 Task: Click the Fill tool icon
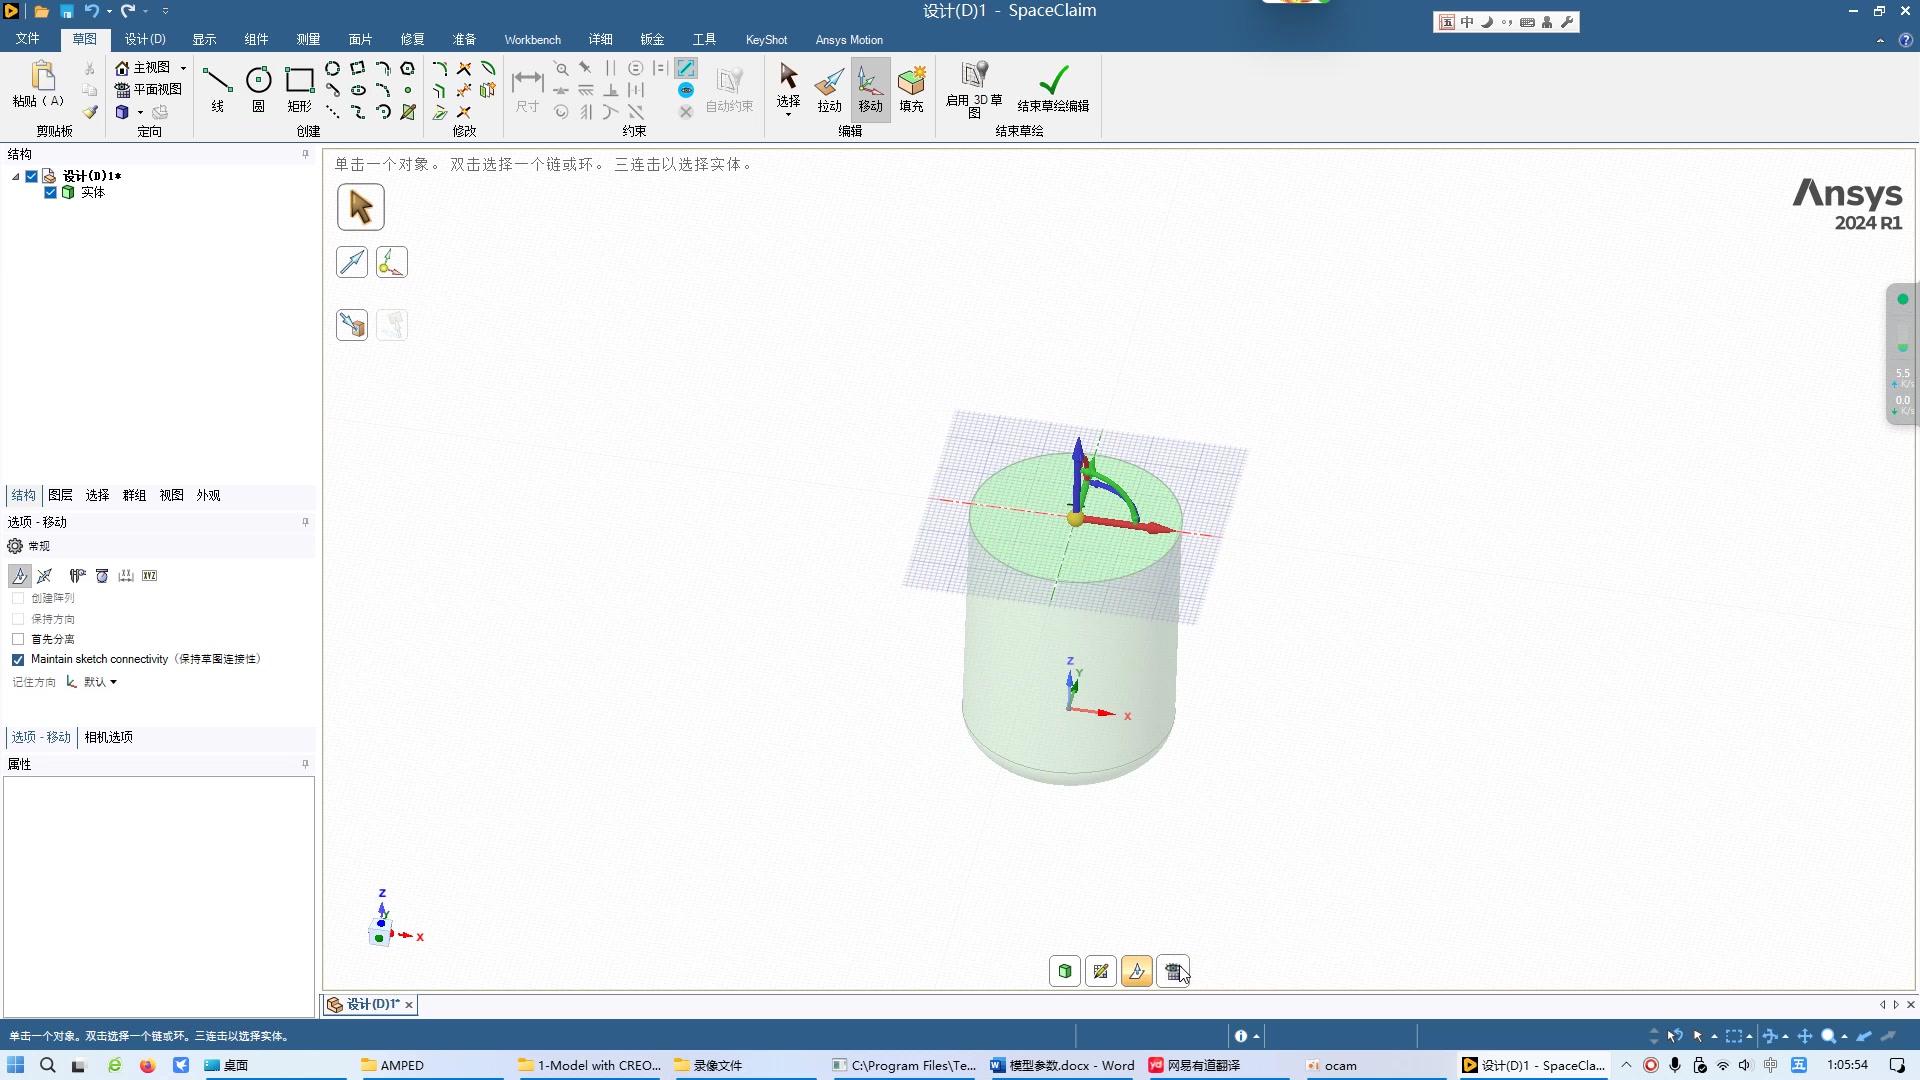(x=911, y=88)
